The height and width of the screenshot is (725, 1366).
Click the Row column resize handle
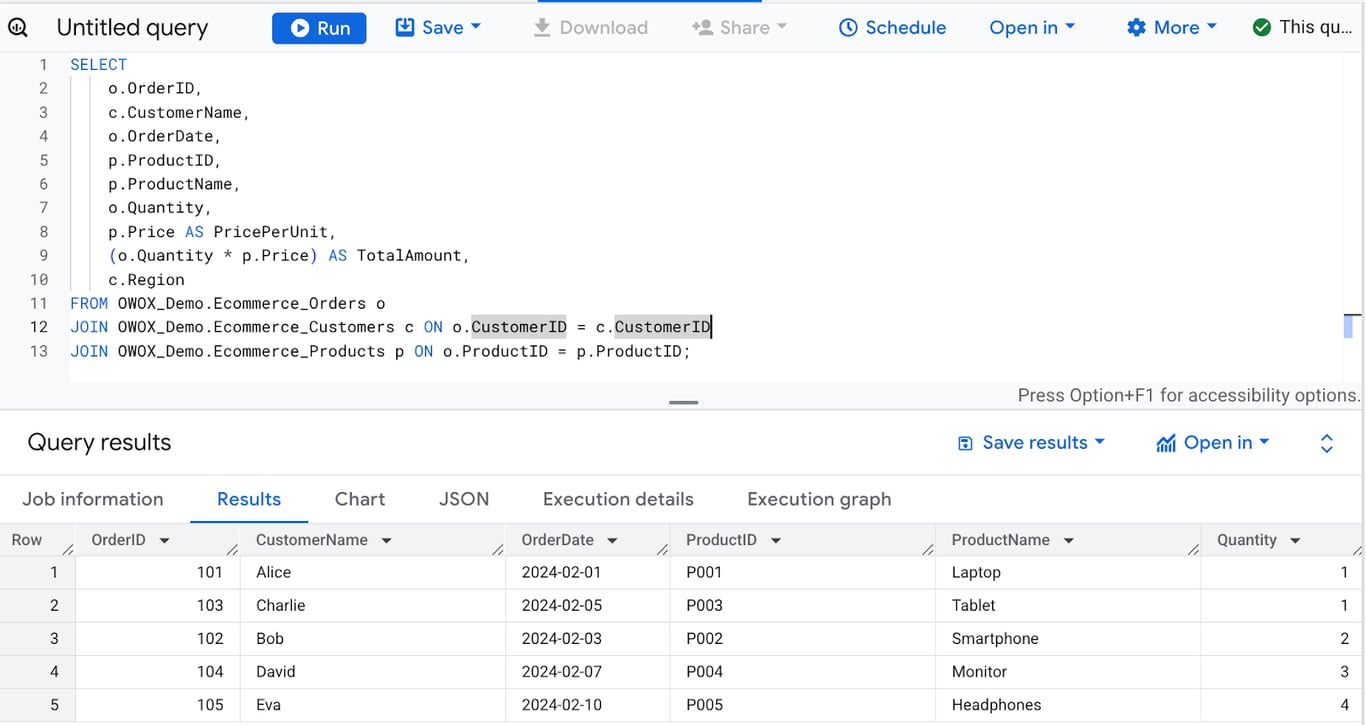(67, 549)
